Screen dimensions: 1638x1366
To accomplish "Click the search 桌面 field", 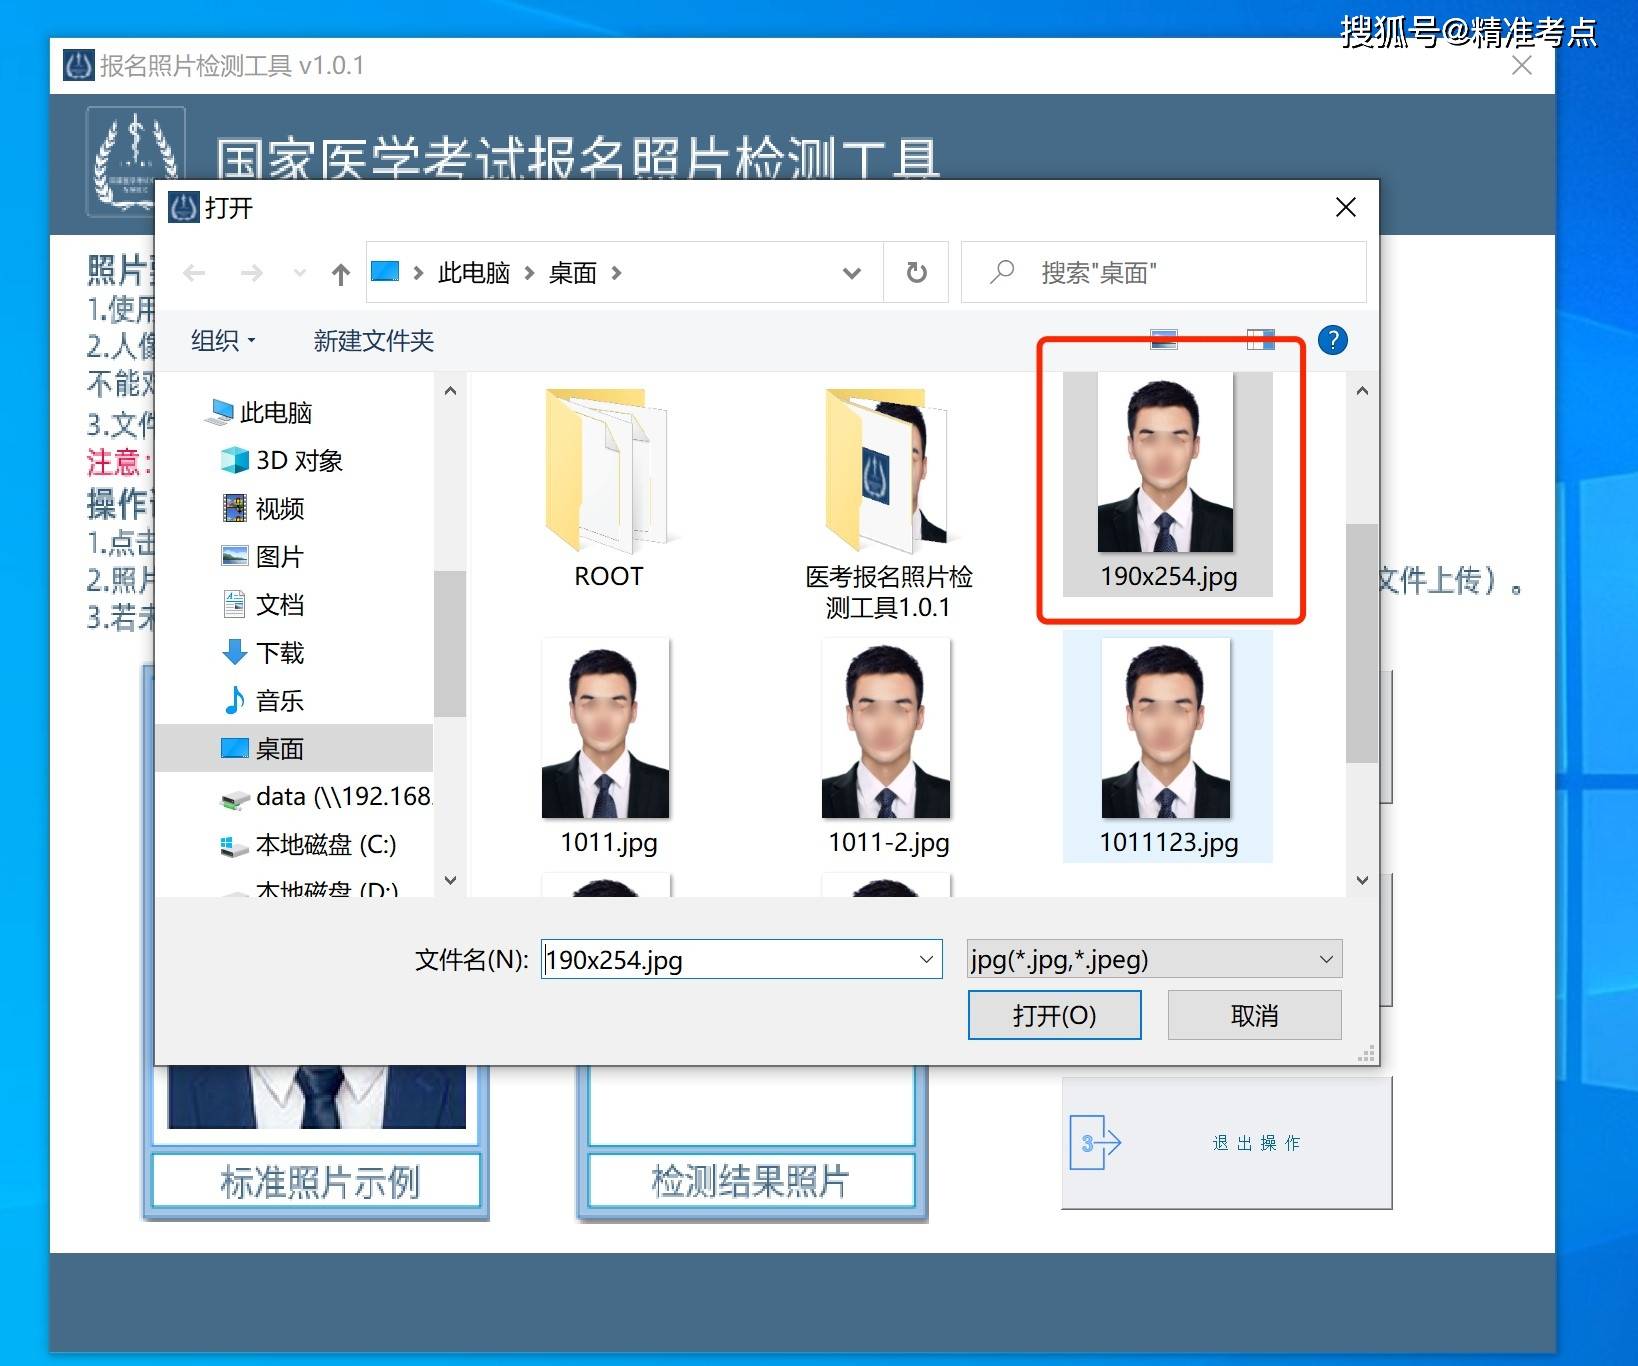I will [x=1163, y=272].
